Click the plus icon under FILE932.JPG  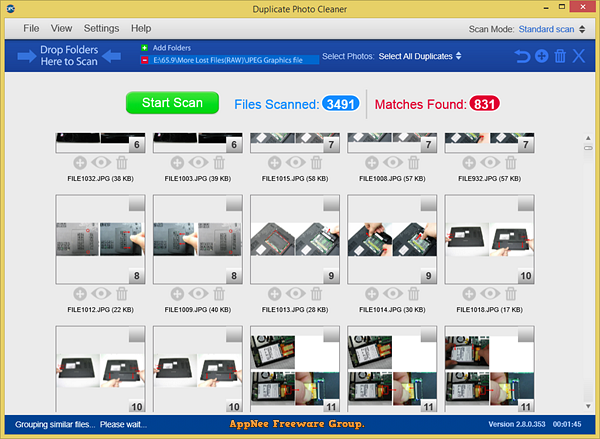(469, 163)
